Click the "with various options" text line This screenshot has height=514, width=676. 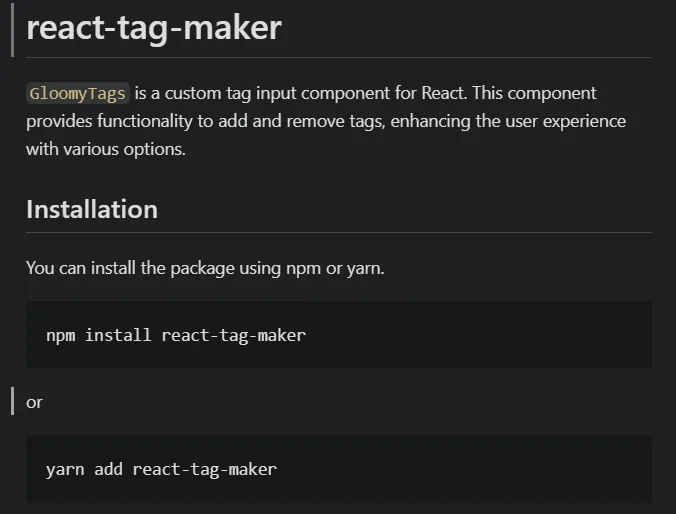[106, 149]
